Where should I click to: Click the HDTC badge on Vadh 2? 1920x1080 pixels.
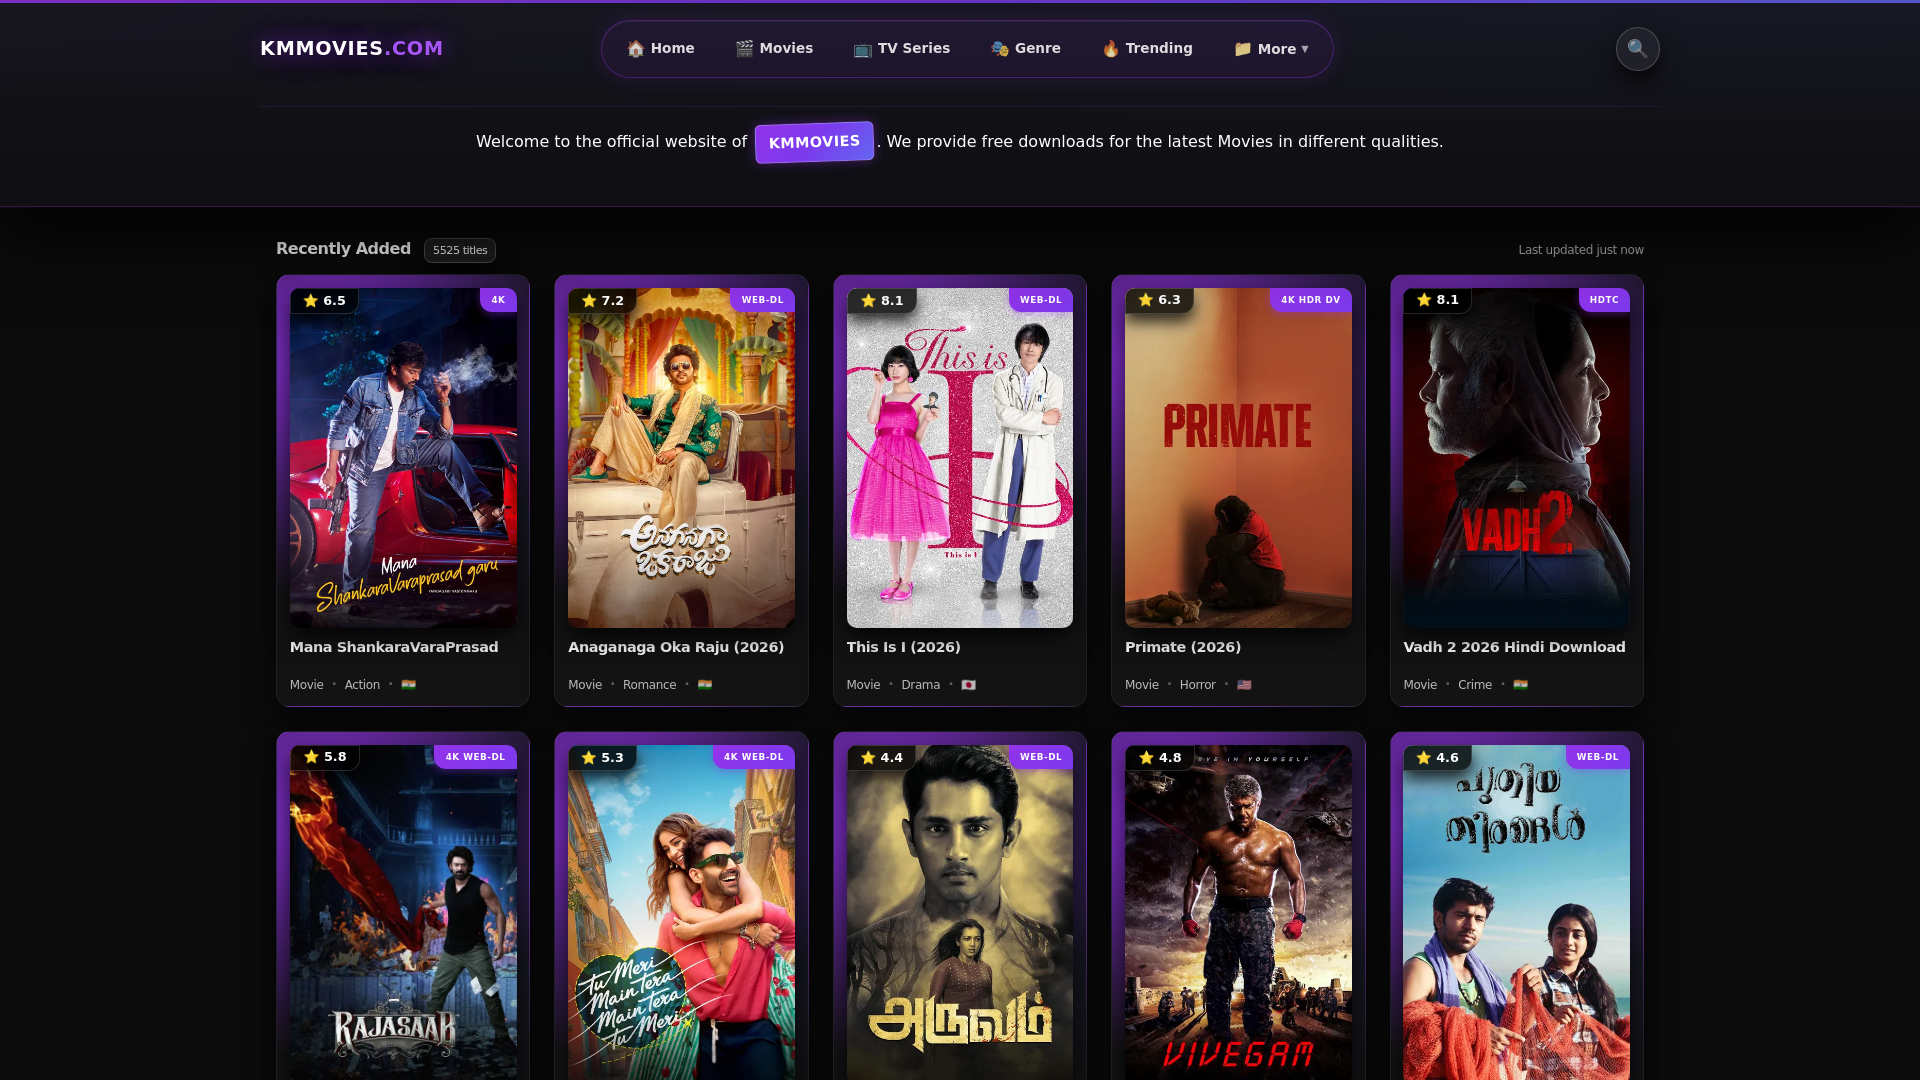tap(1604, 300)
